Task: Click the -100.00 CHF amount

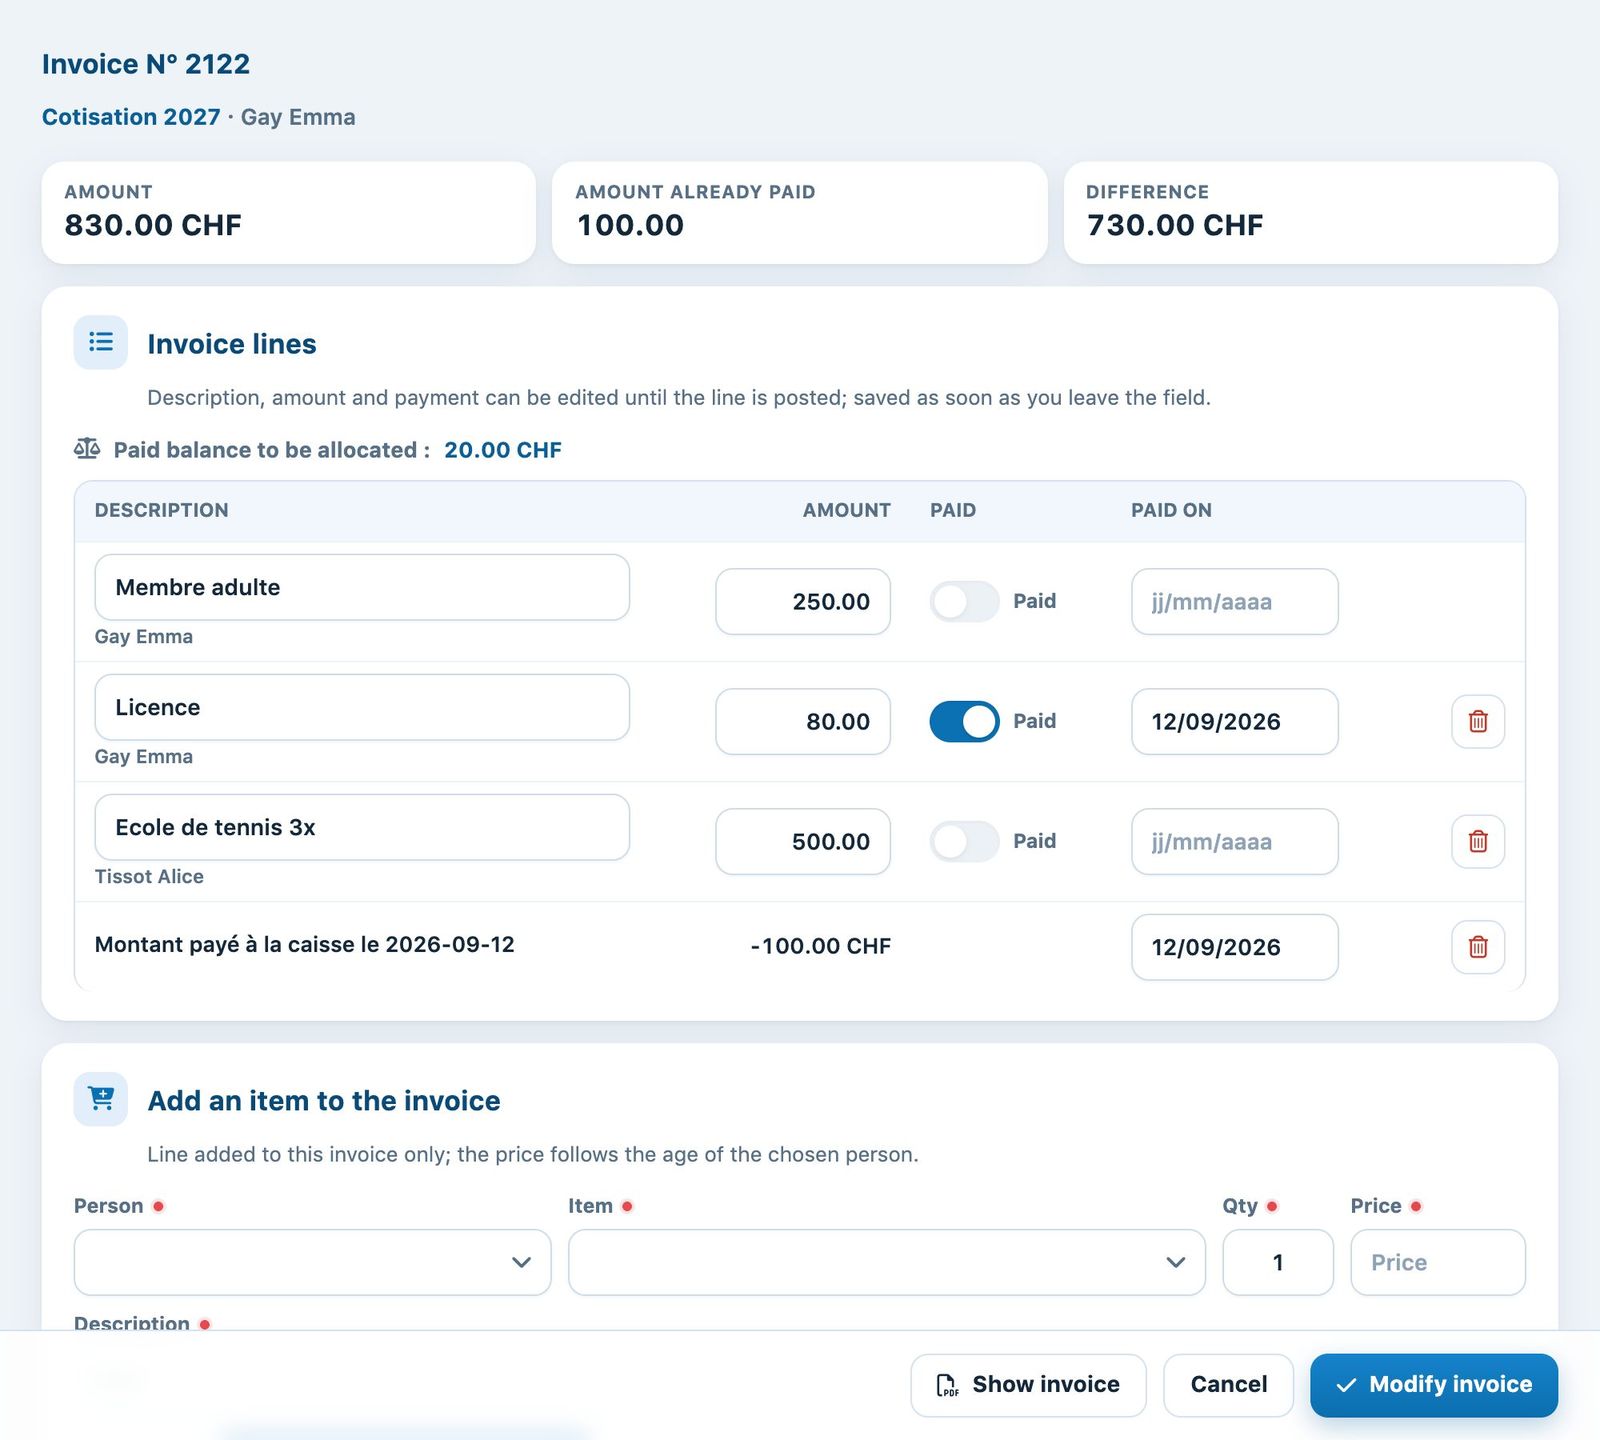Action: click(x=820, y=946)
